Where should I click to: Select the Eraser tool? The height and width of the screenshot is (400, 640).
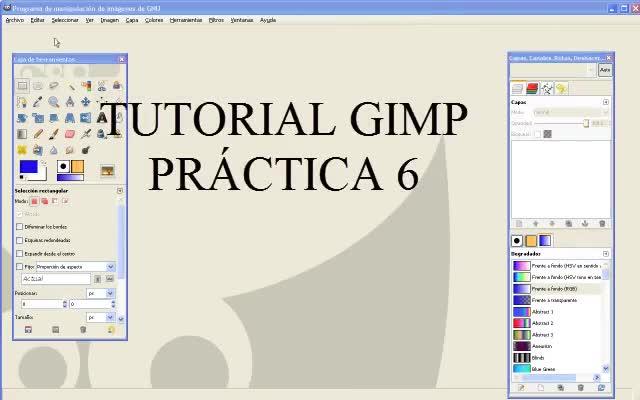(70, 134)
